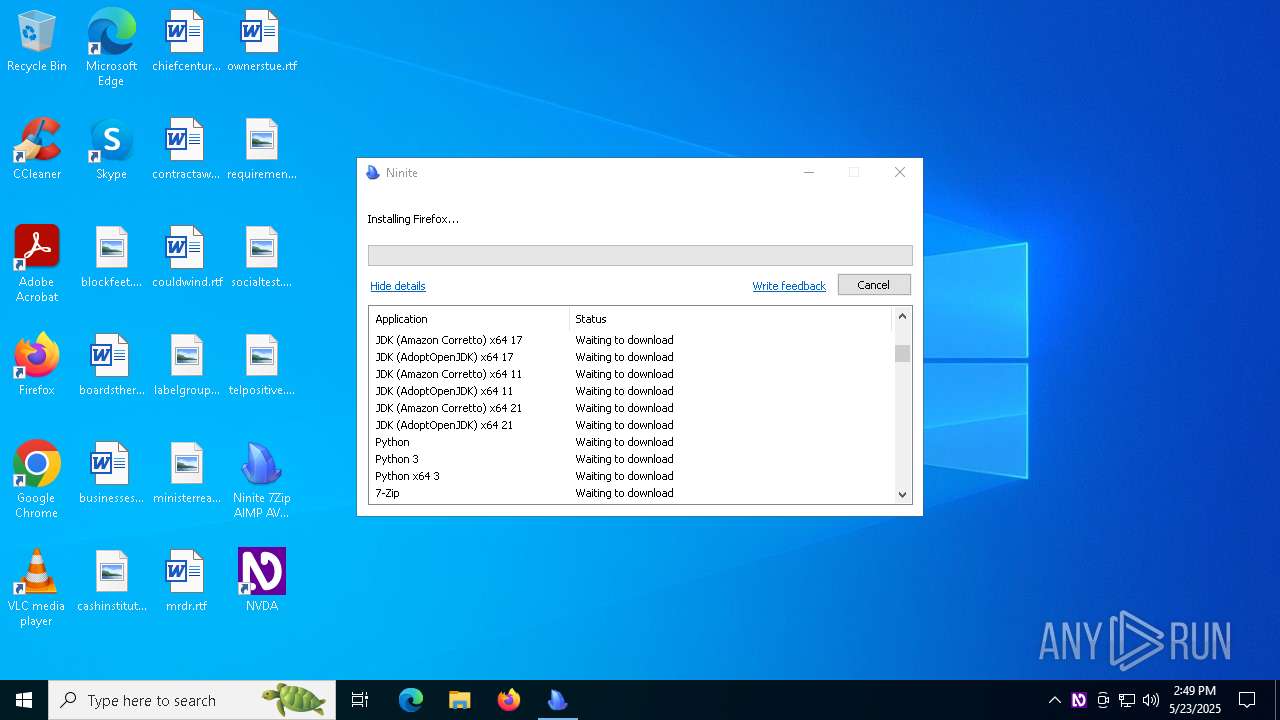Select the Python row in the list
The image size is (1280, 720).
click(630, 442)
